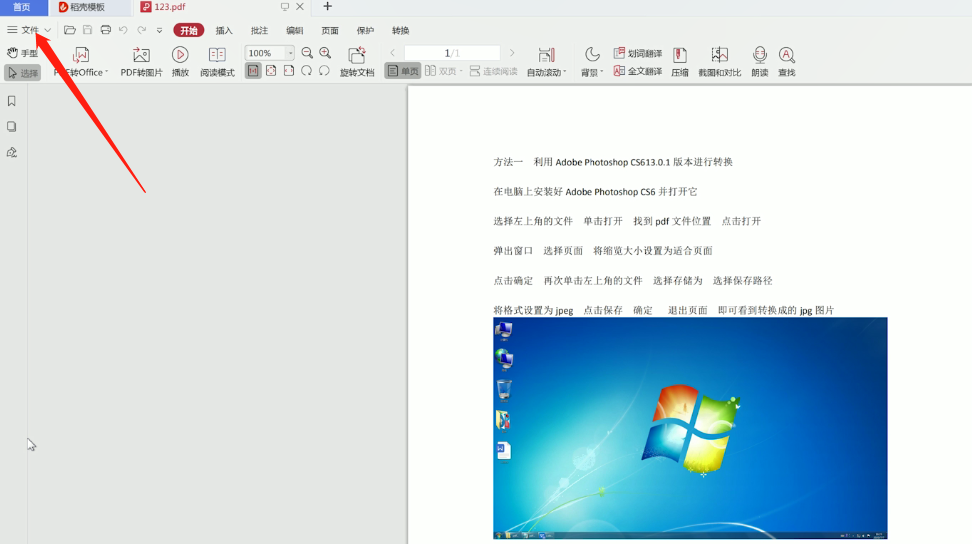Click the monitor icon on 123.pdf tab
Image resolution: width=972 pixels, height=544 pixels.
tap(285, 7)
